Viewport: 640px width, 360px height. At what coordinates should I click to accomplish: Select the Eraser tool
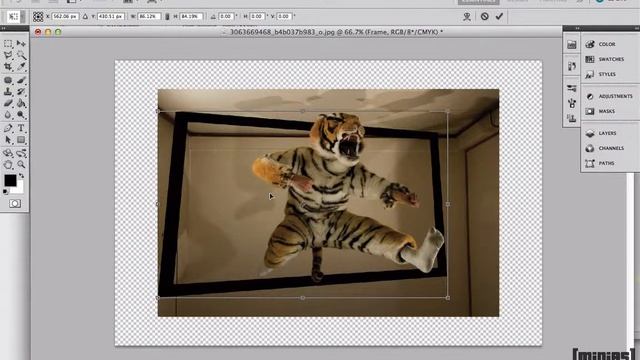click(8, 103)
